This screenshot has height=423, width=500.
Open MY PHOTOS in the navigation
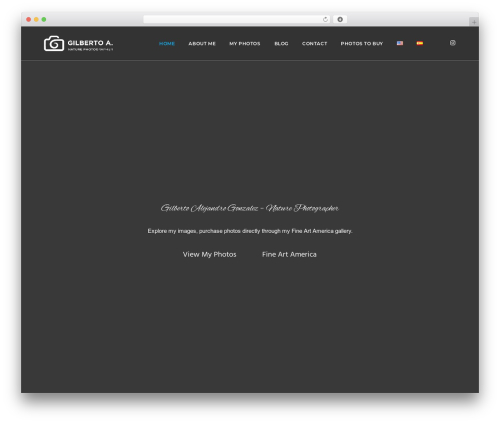pyautogui.click(x=245, y=44)
